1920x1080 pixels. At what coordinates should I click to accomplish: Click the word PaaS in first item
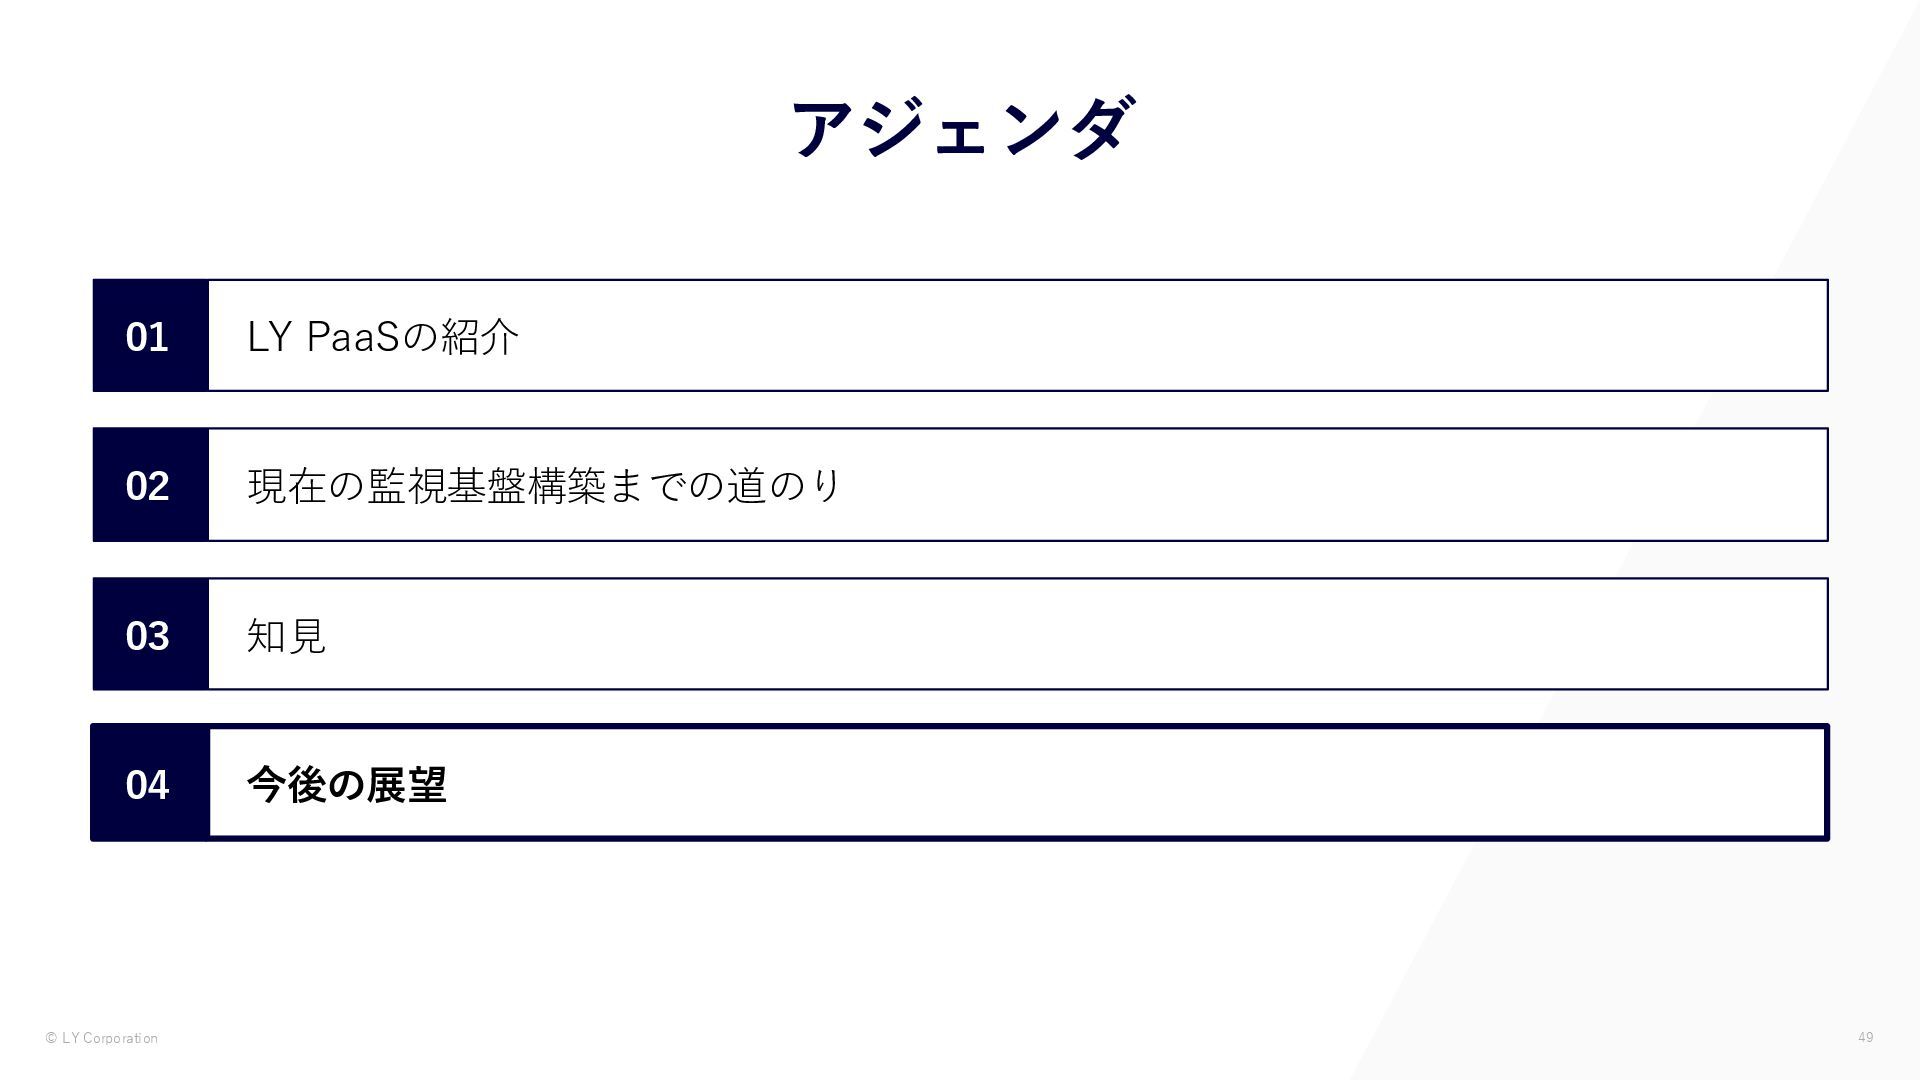353,337
